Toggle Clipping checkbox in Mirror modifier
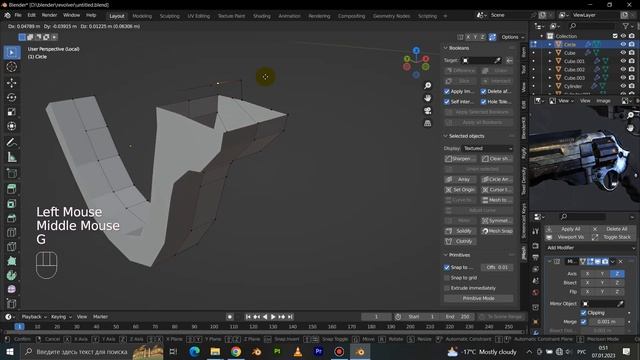 point(584,313)
